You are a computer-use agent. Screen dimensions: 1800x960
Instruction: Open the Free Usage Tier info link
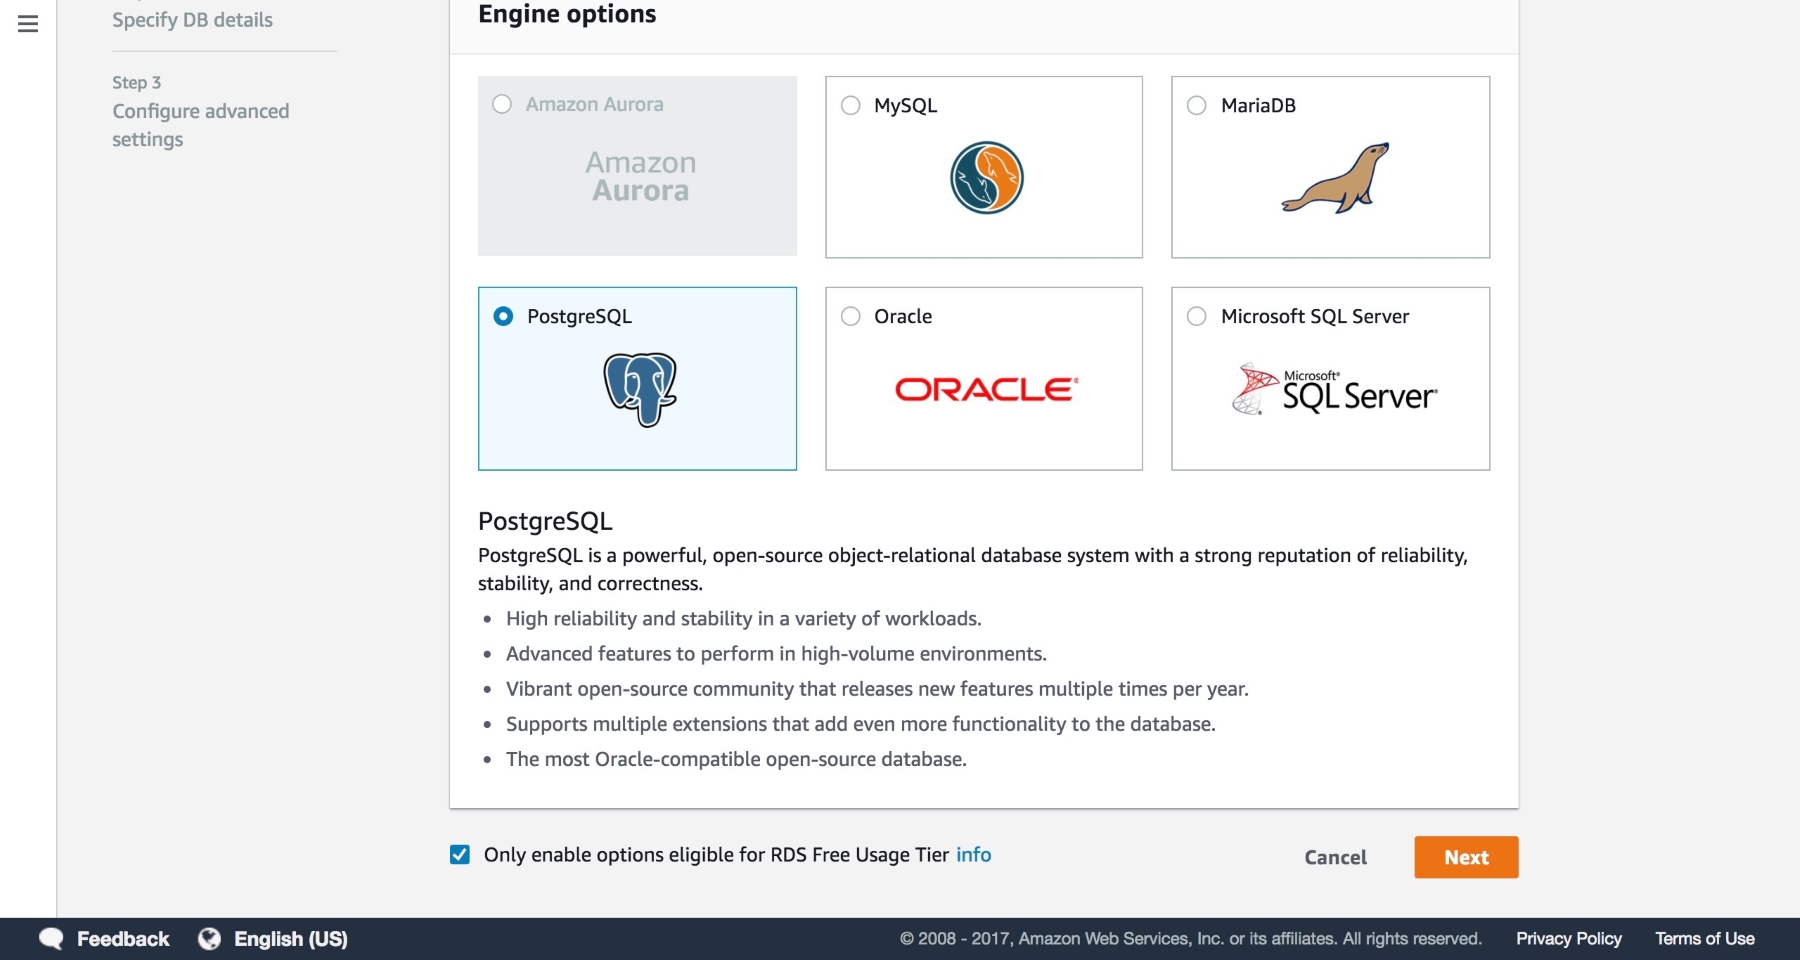pos(973,855)
